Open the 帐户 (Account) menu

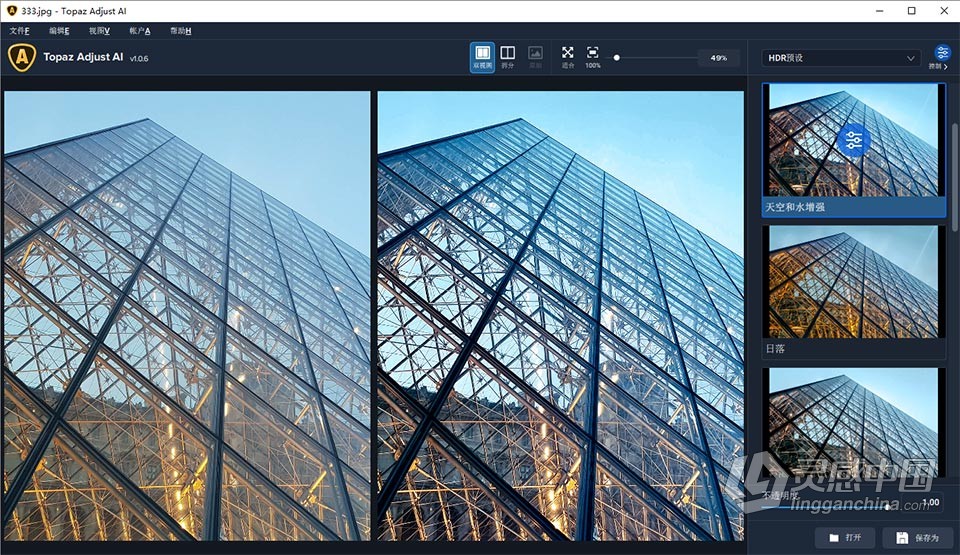pos(139,31)
